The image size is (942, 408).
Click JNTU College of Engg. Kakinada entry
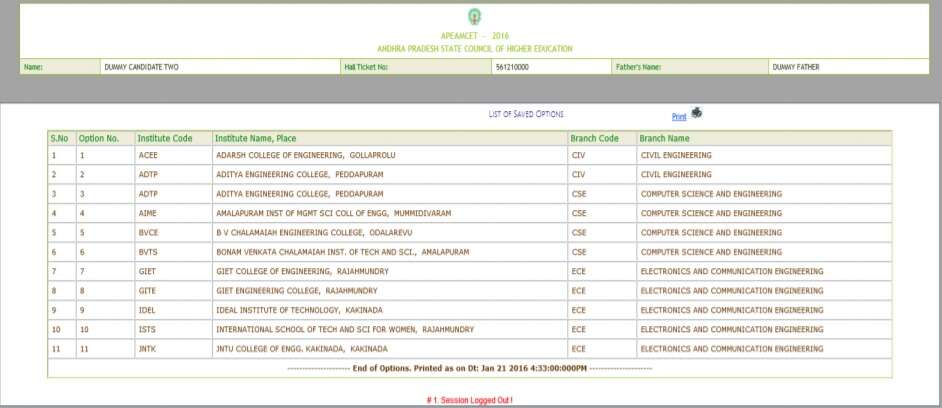tap(301, 349)
